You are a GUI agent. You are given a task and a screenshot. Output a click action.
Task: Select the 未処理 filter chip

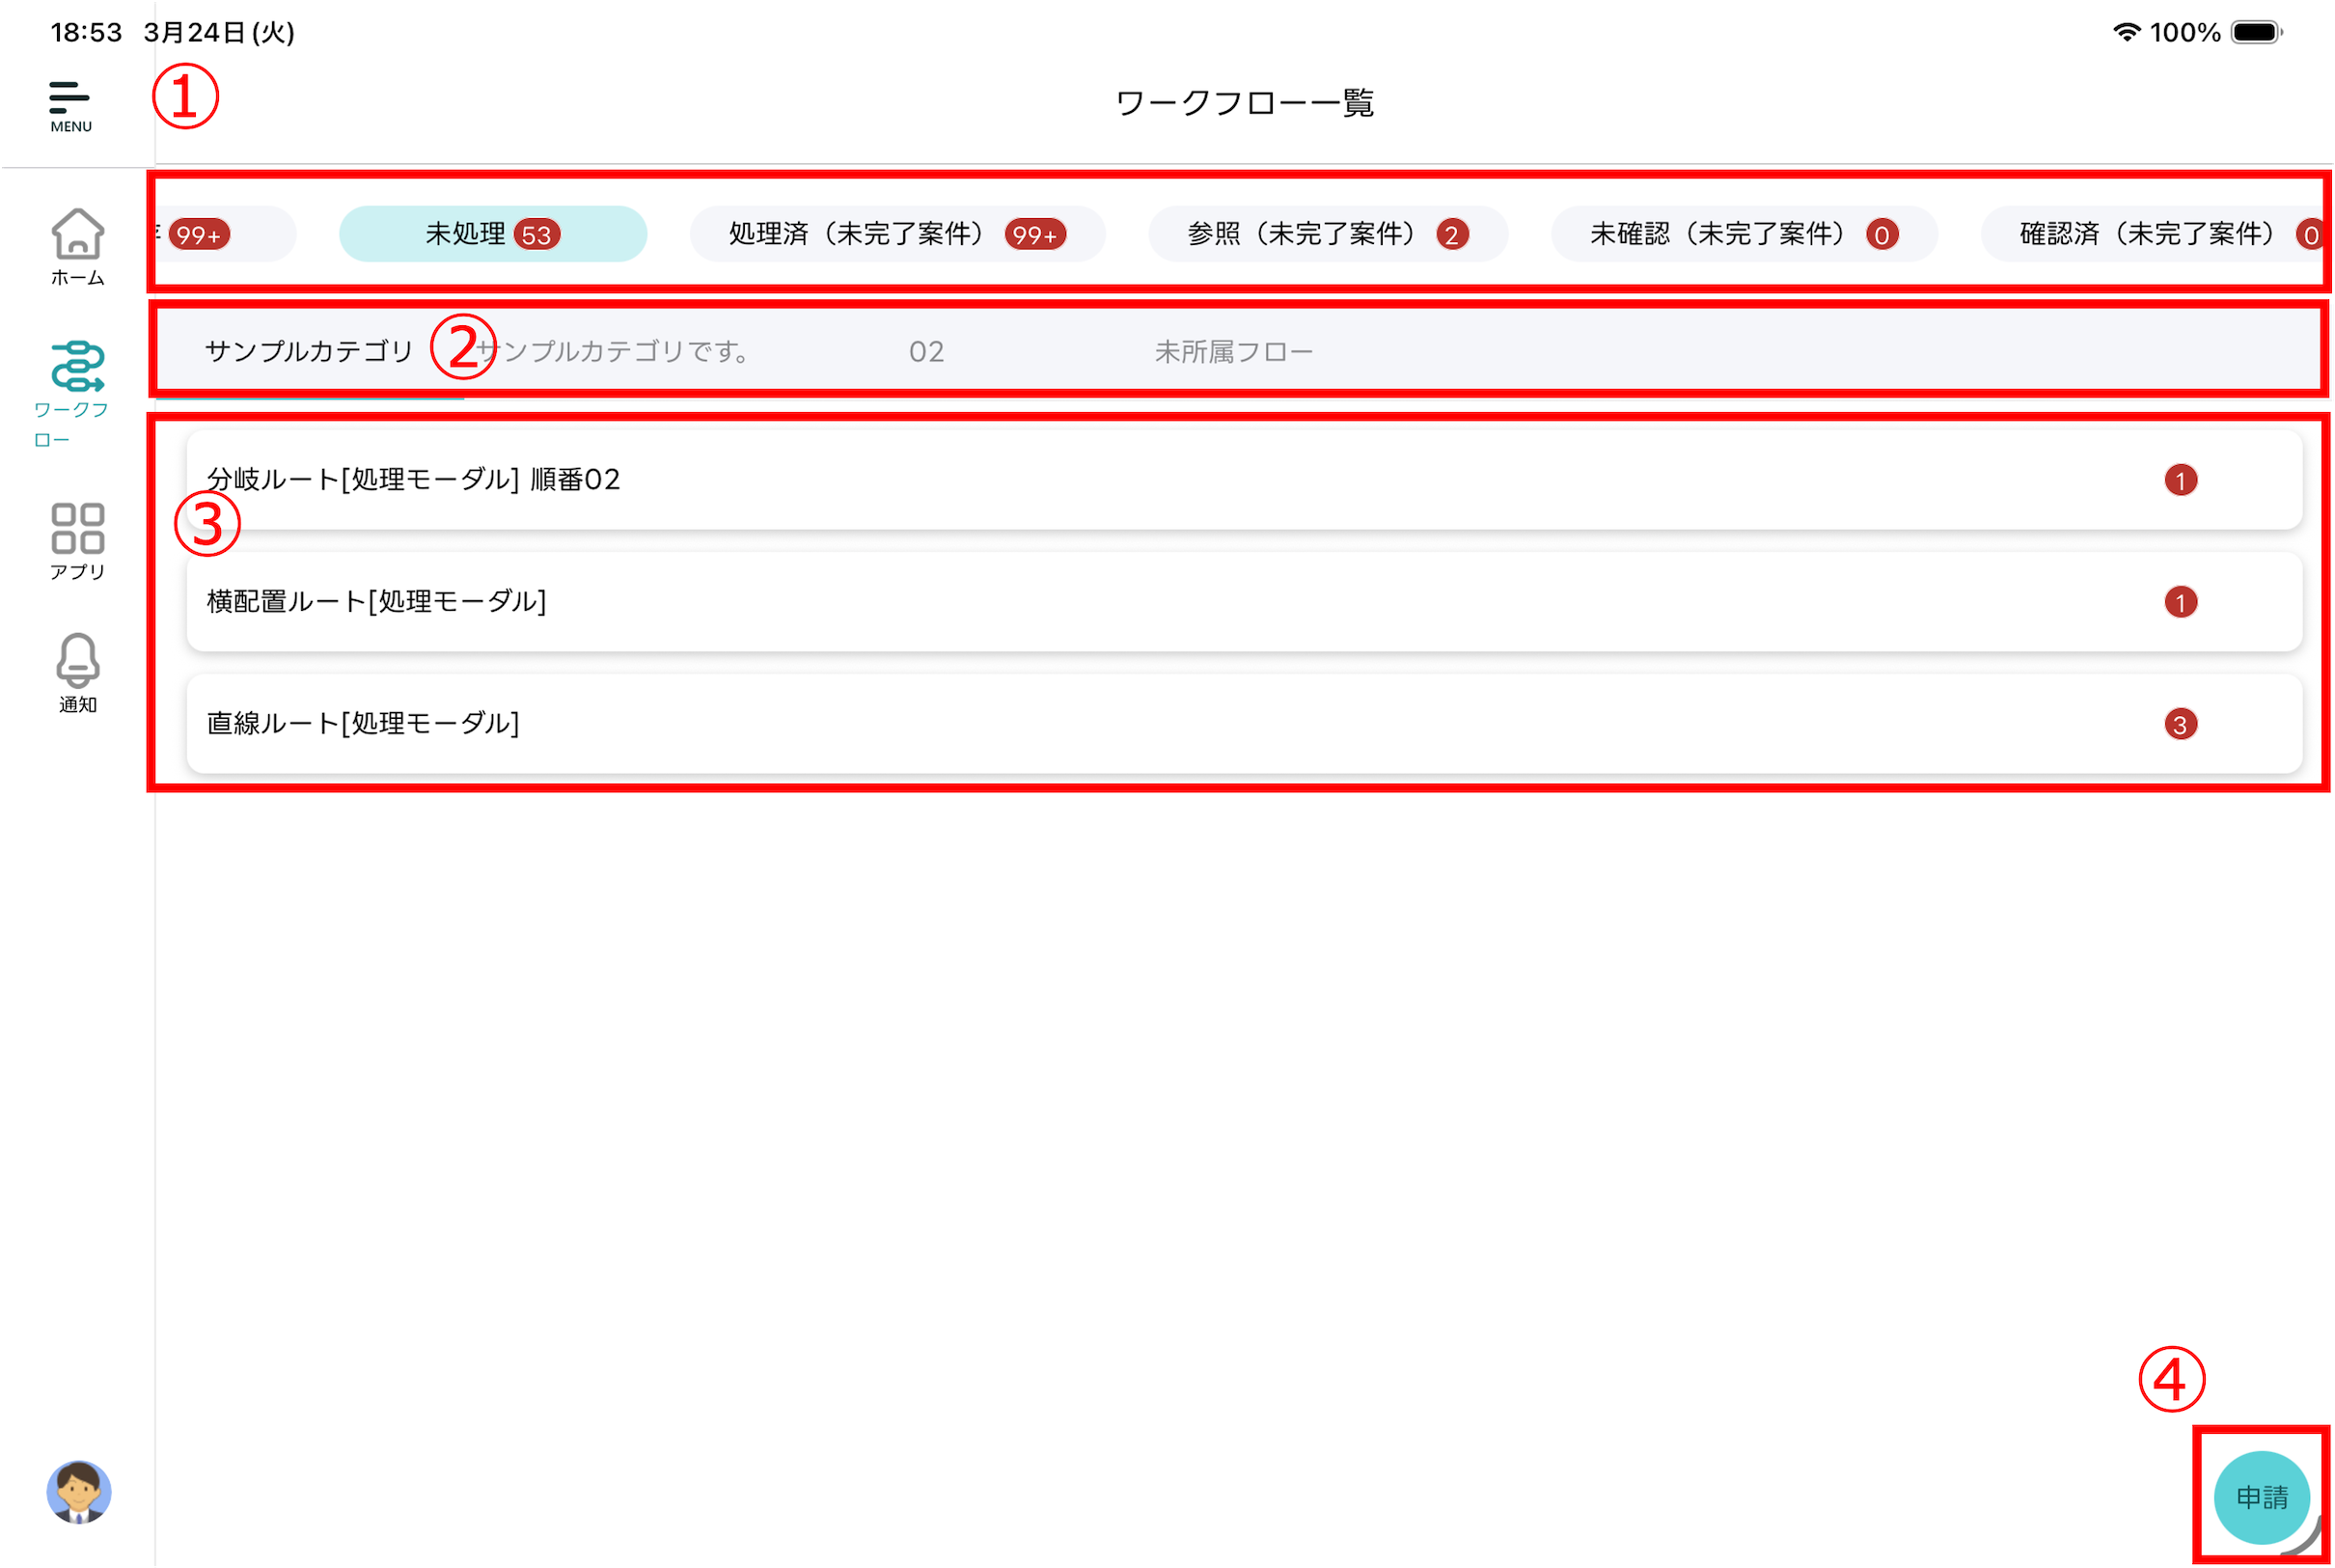pos(492,234)
